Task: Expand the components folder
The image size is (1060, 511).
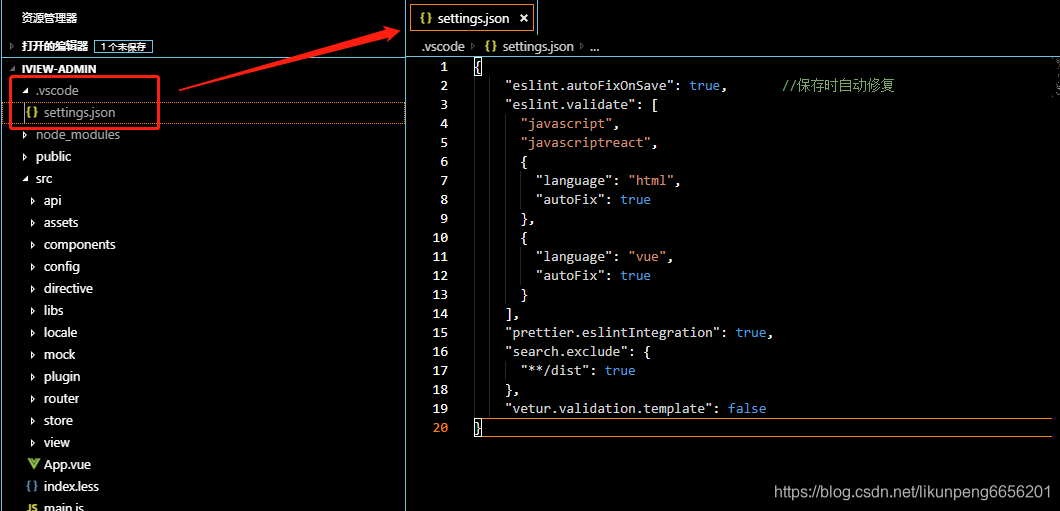Action: [x=33, y=245]
